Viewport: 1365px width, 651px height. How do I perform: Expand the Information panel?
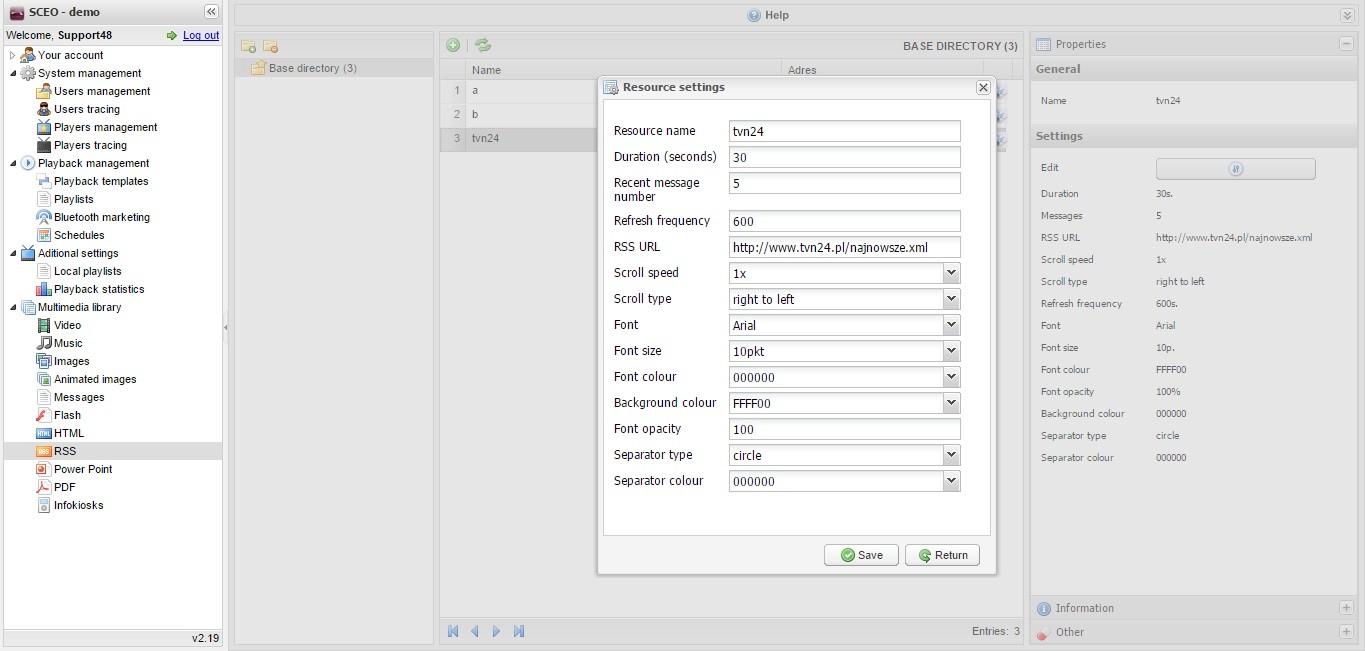click(x=1346, y=608)
